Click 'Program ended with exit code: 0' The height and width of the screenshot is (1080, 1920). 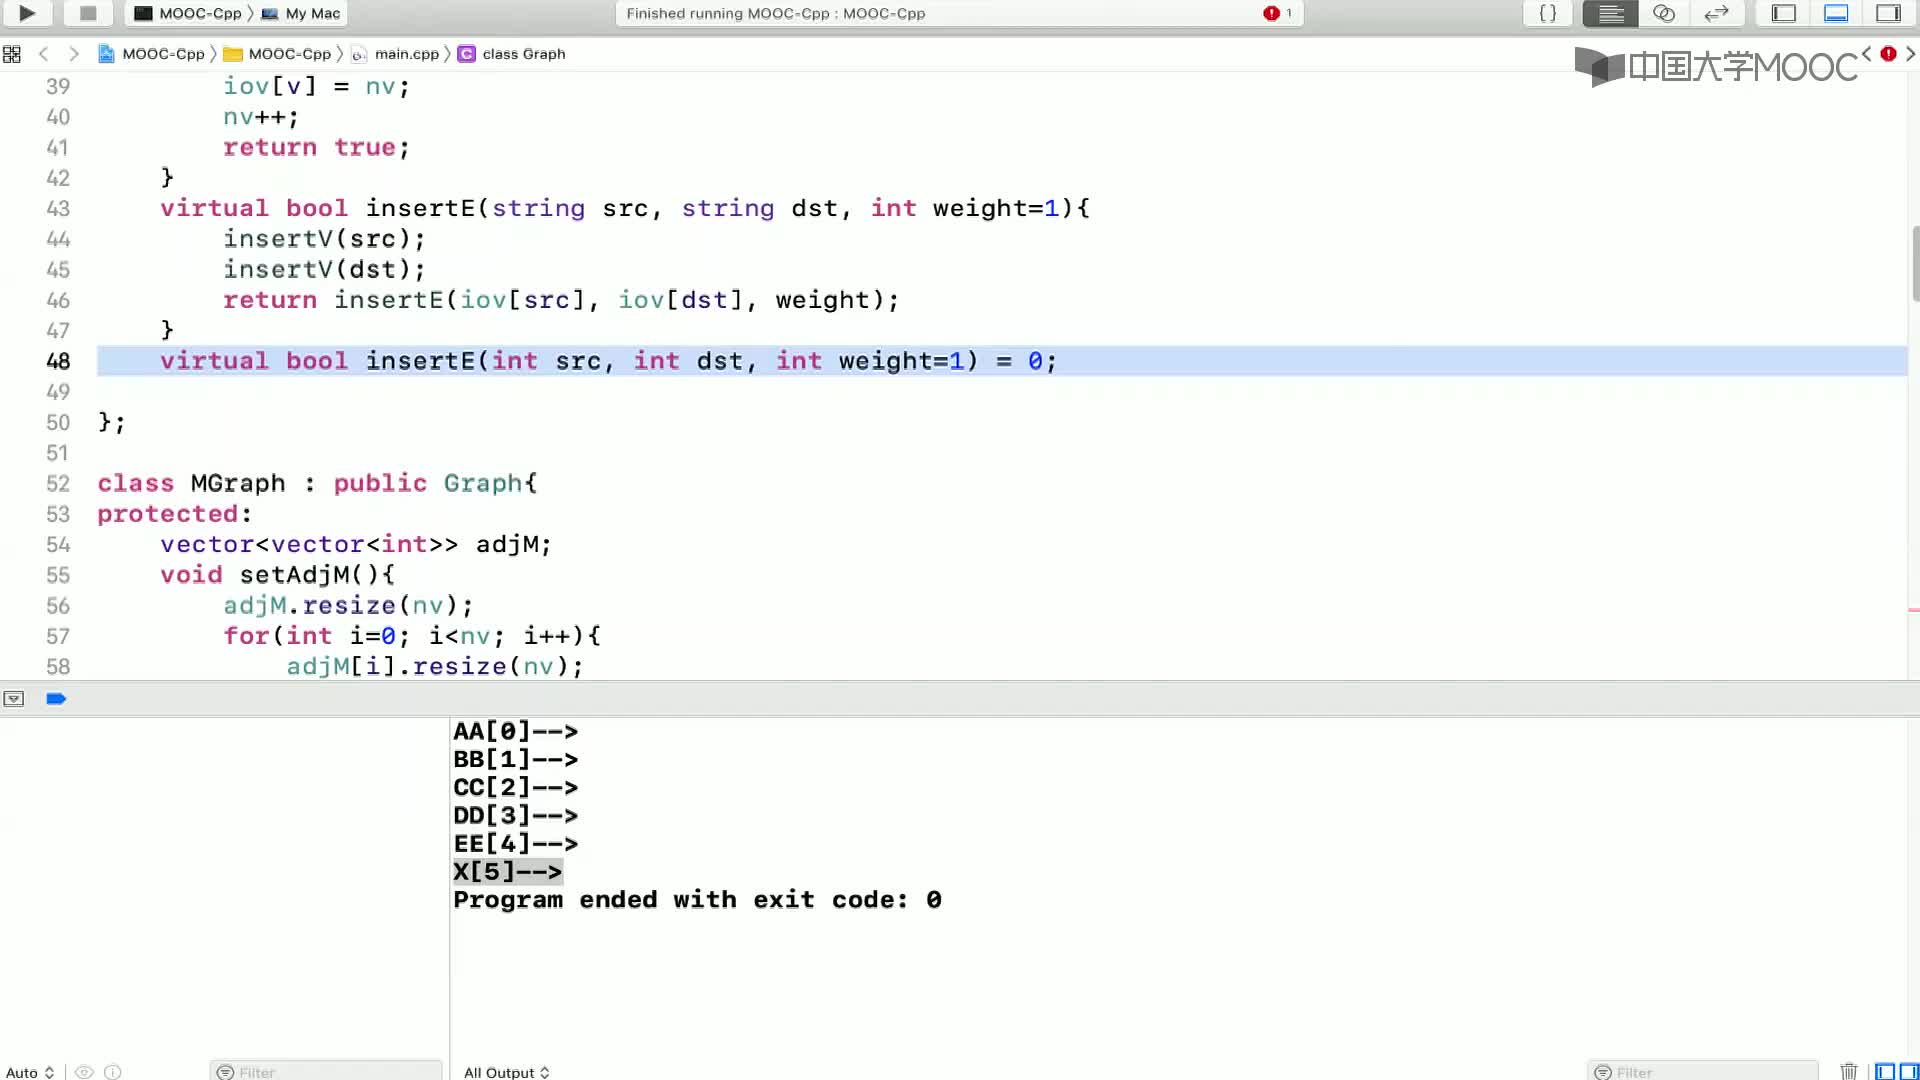click(x=698, y=900)
